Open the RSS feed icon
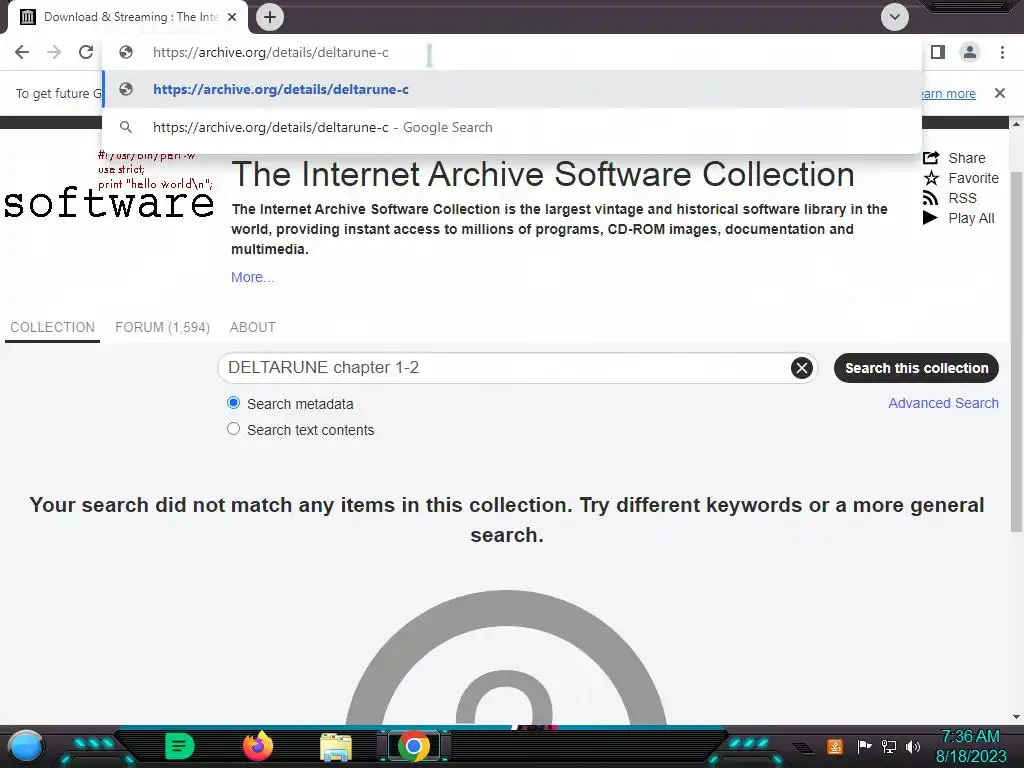The height and width of the screenshot is (768, 1024). tap(931, 198)
